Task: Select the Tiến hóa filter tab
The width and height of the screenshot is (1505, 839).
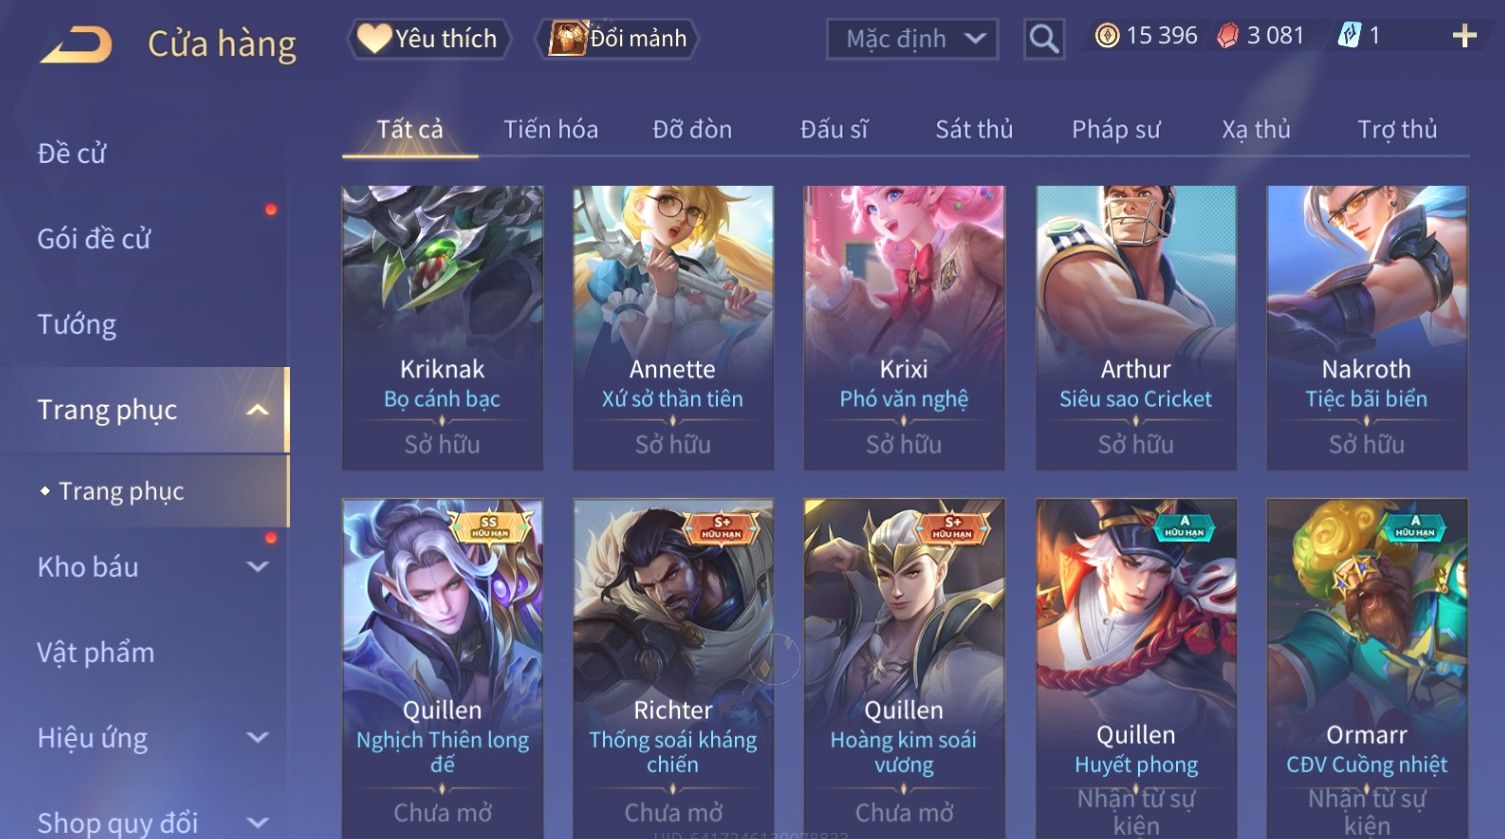Action: point(551,130)
